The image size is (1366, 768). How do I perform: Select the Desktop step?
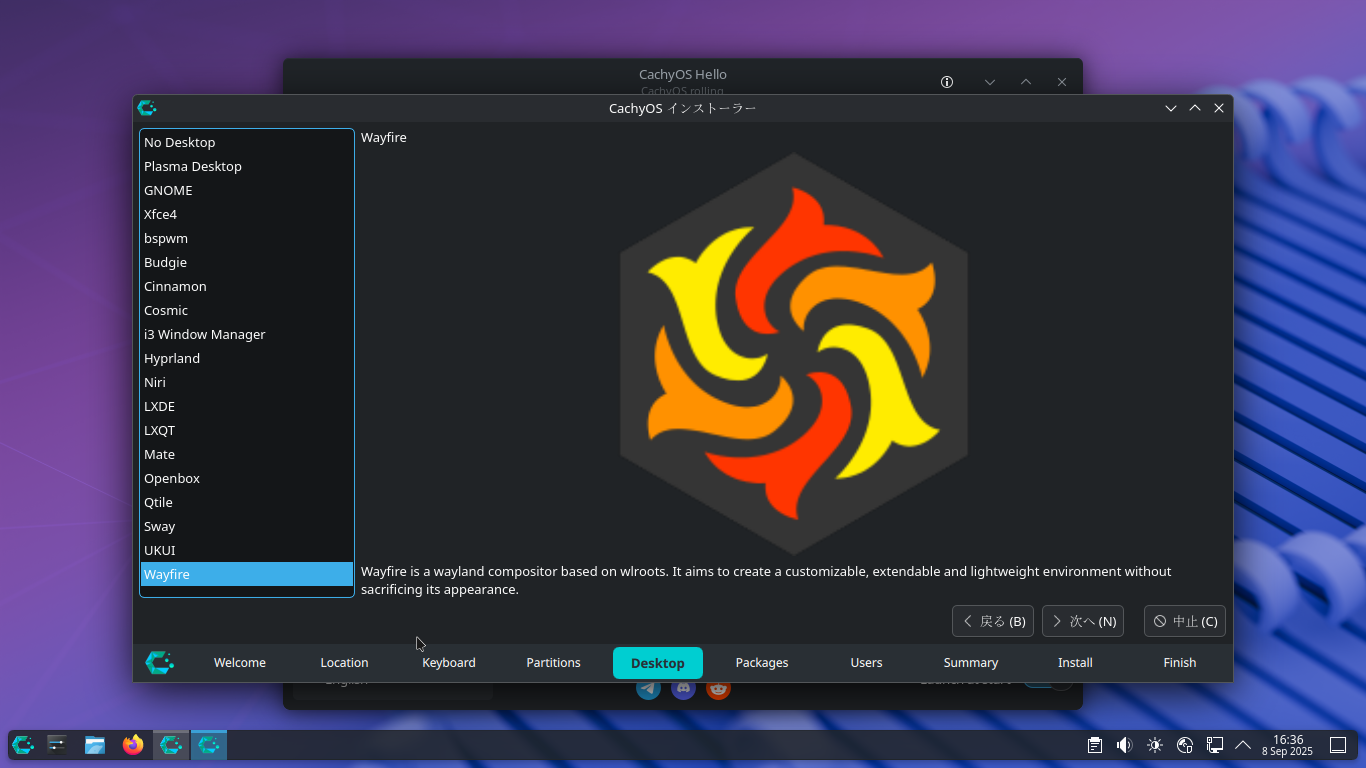point(658,663)
